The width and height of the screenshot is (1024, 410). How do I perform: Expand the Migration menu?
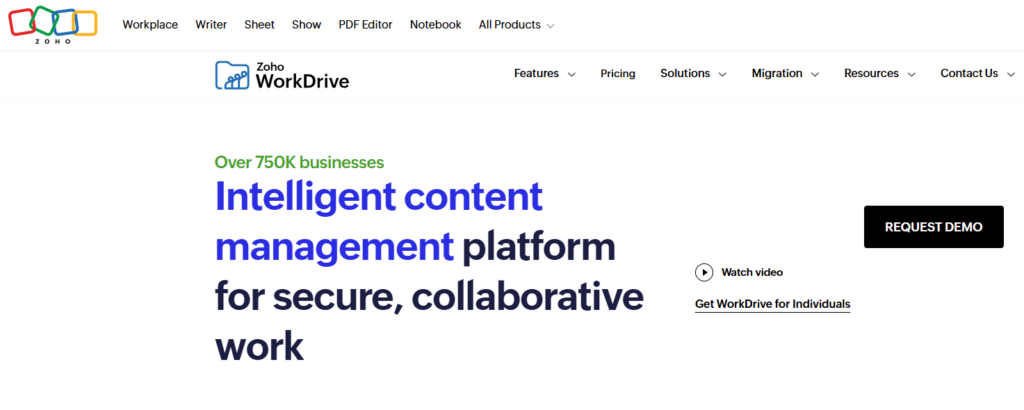click(785, 74)
